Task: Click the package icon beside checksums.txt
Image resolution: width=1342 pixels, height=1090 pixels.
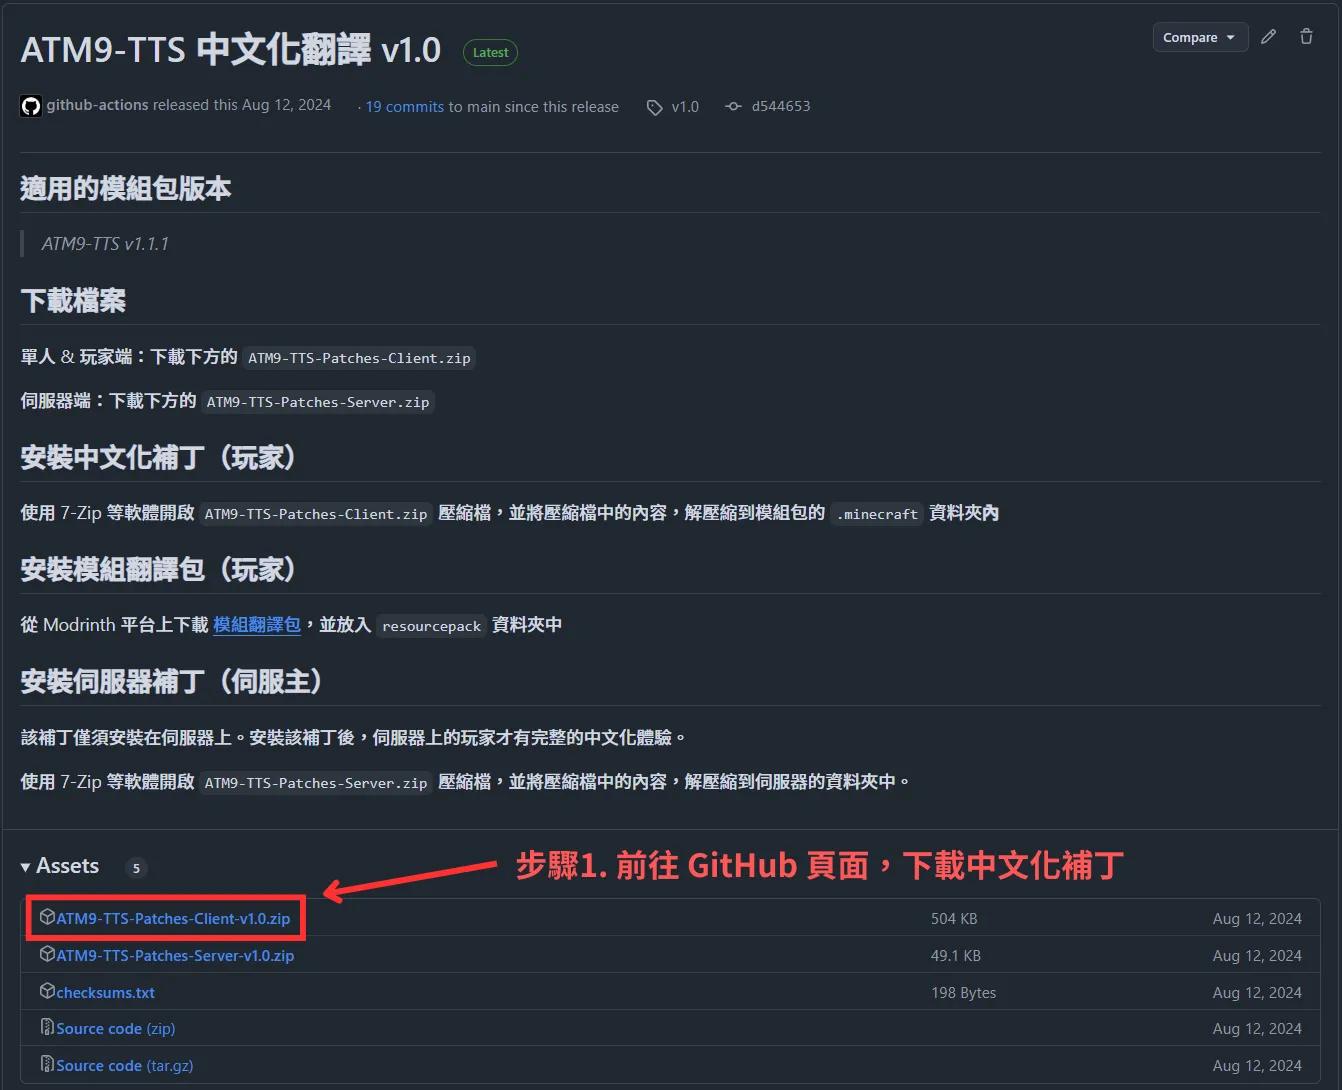Action: point(47,990)
